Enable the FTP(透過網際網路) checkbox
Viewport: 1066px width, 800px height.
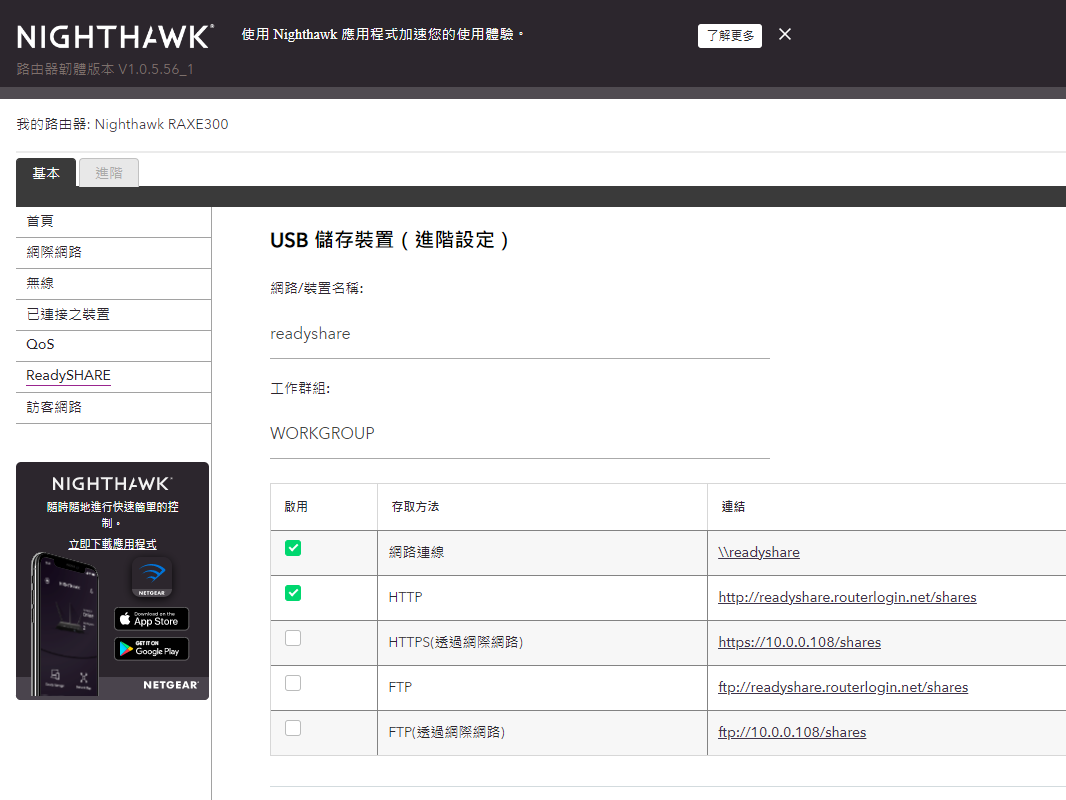pos(293,728)
